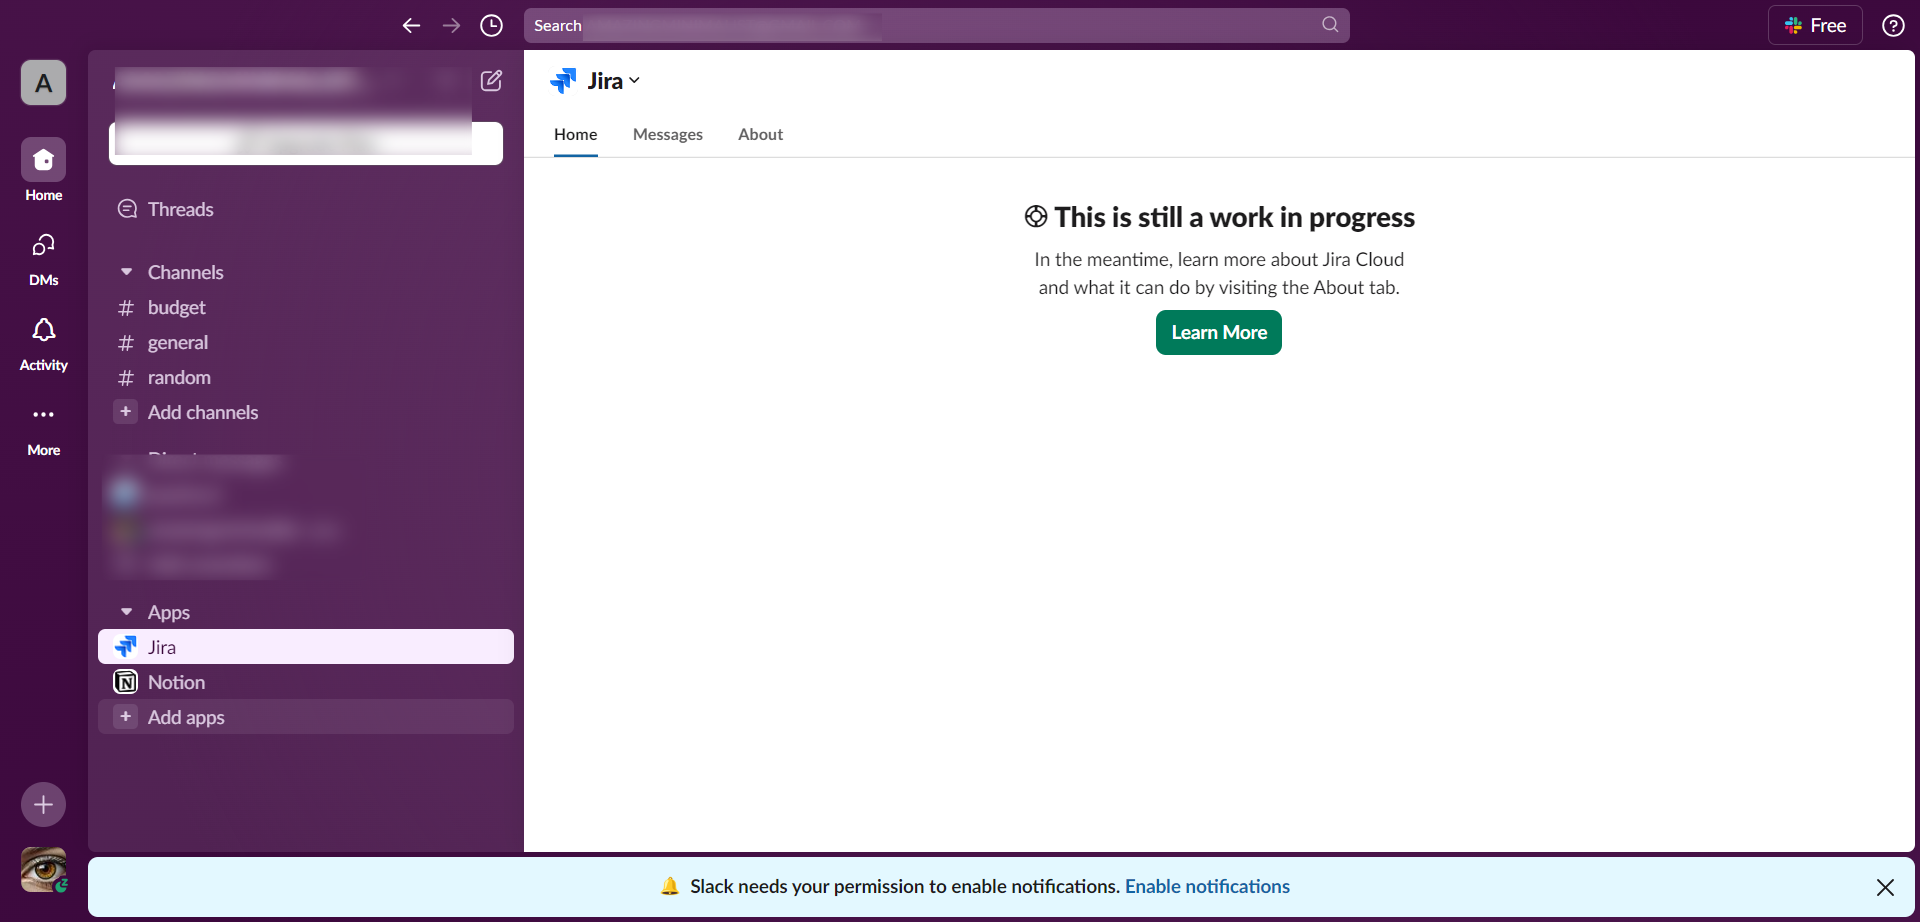This screenshot has width=1920, height=922.
Task: Switch to the Messages tab
Action: [x=668, y=134]
